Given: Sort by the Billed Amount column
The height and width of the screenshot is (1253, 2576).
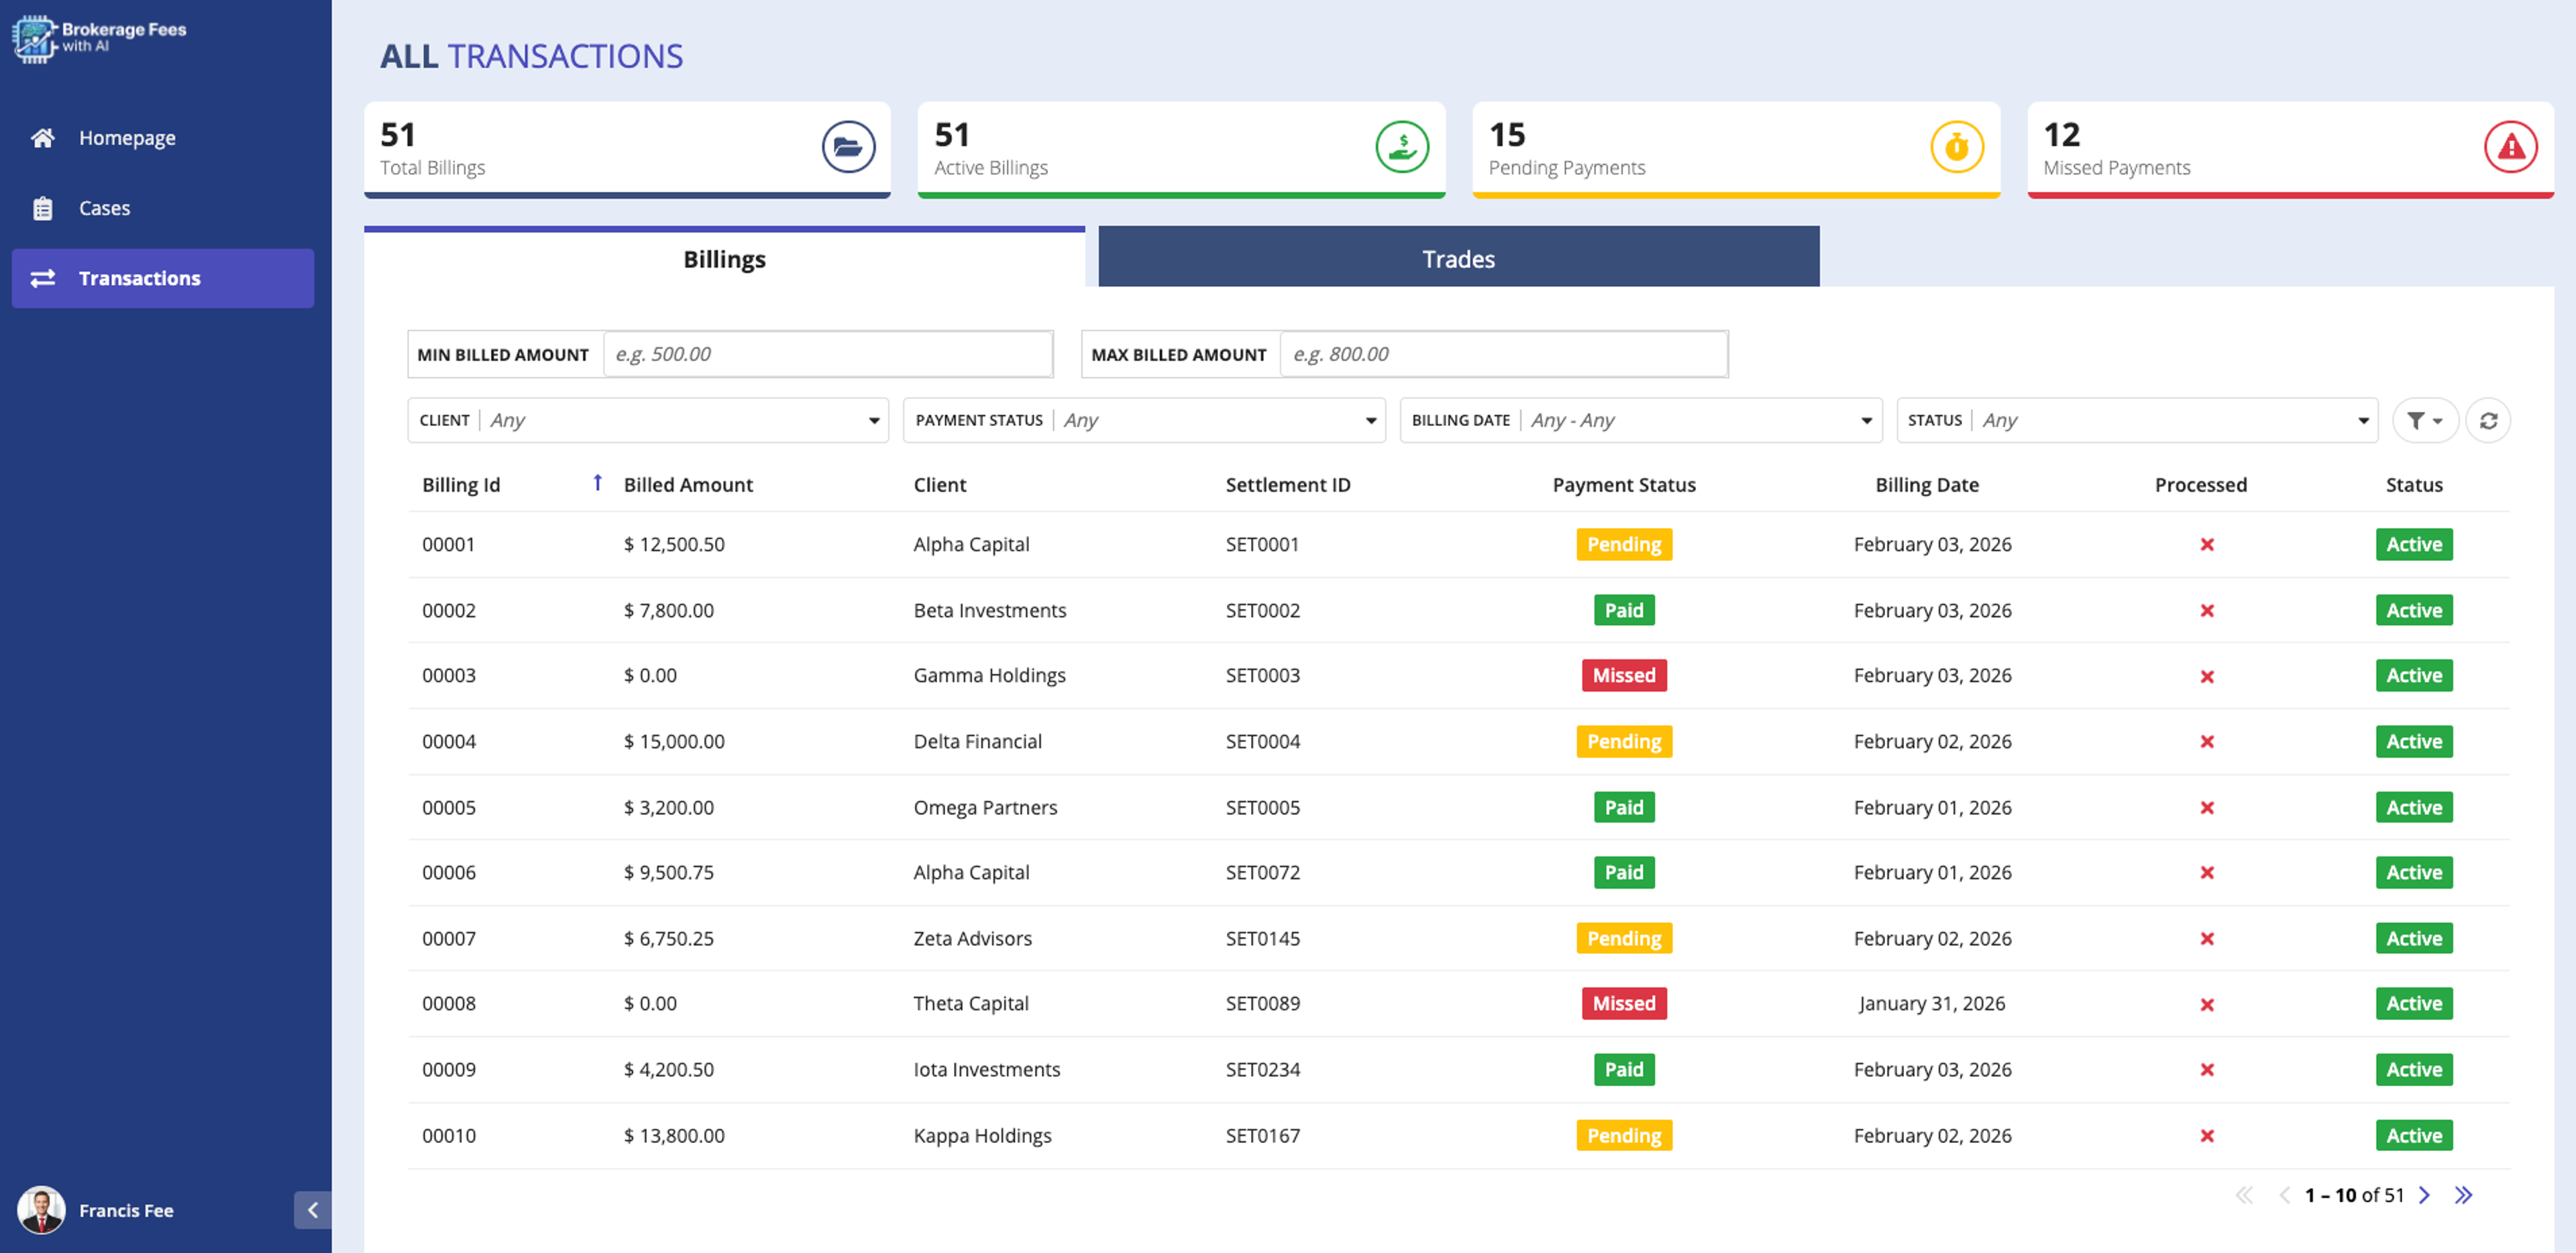Looking at the screenshot, I should 688,485.
